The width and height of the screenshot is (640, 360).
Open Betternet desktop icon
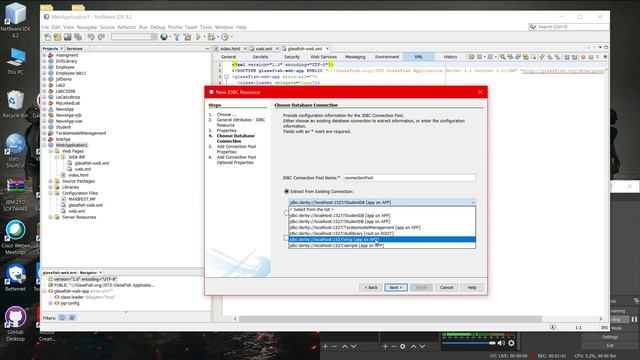pos(15,278)
